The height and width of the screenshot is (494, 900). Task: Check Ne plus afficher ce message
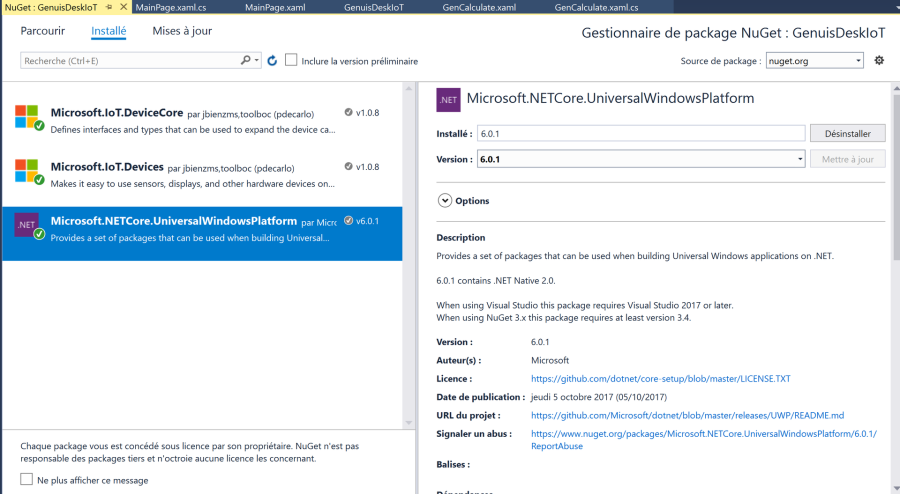[x=26, y=479]
